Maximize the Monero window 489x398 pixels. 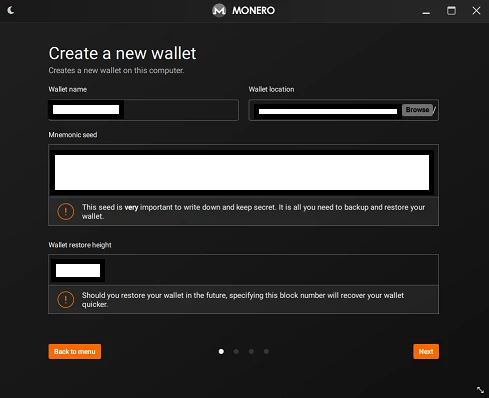451,11
